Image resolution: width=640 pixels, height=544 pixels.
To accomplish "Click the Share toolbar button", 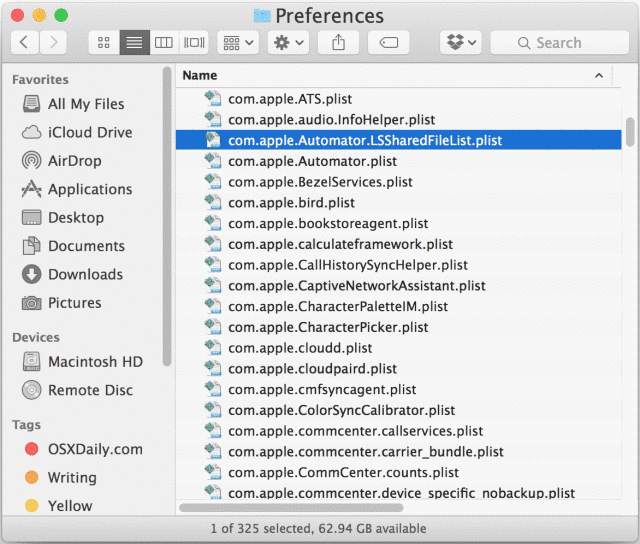I will click(x=338, y=43).
